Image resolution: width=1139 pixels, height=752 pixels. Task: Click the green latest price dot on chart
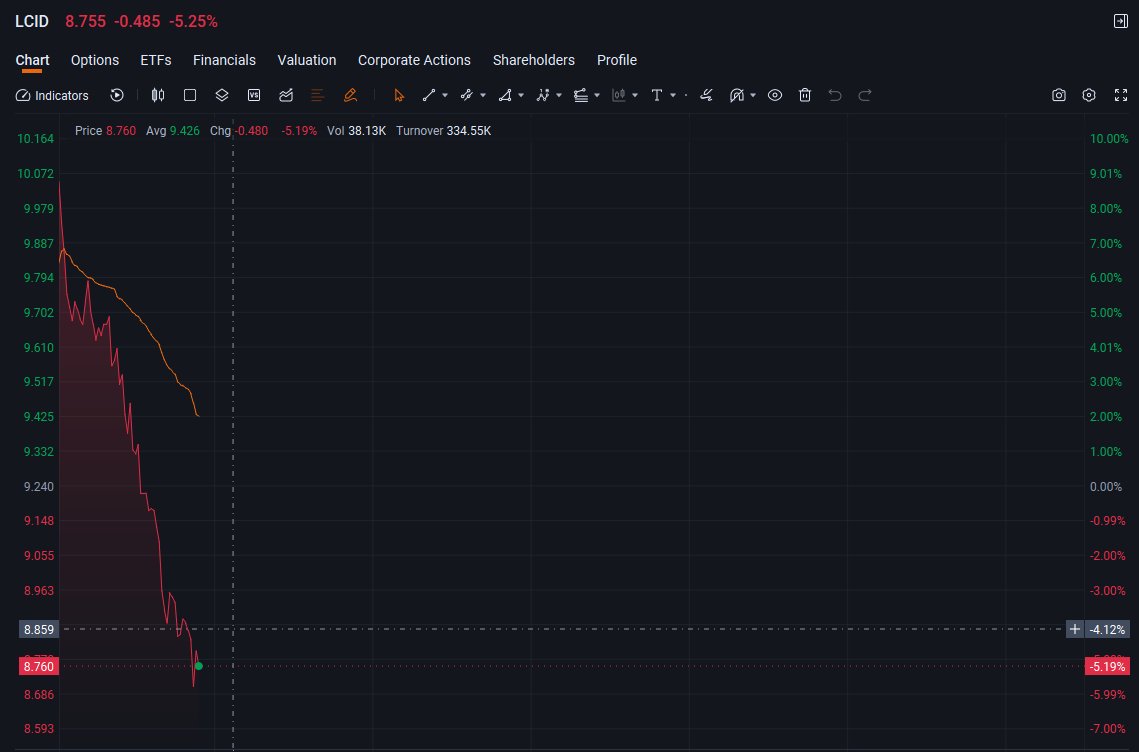pyautogui.click(x=199, y=666)
